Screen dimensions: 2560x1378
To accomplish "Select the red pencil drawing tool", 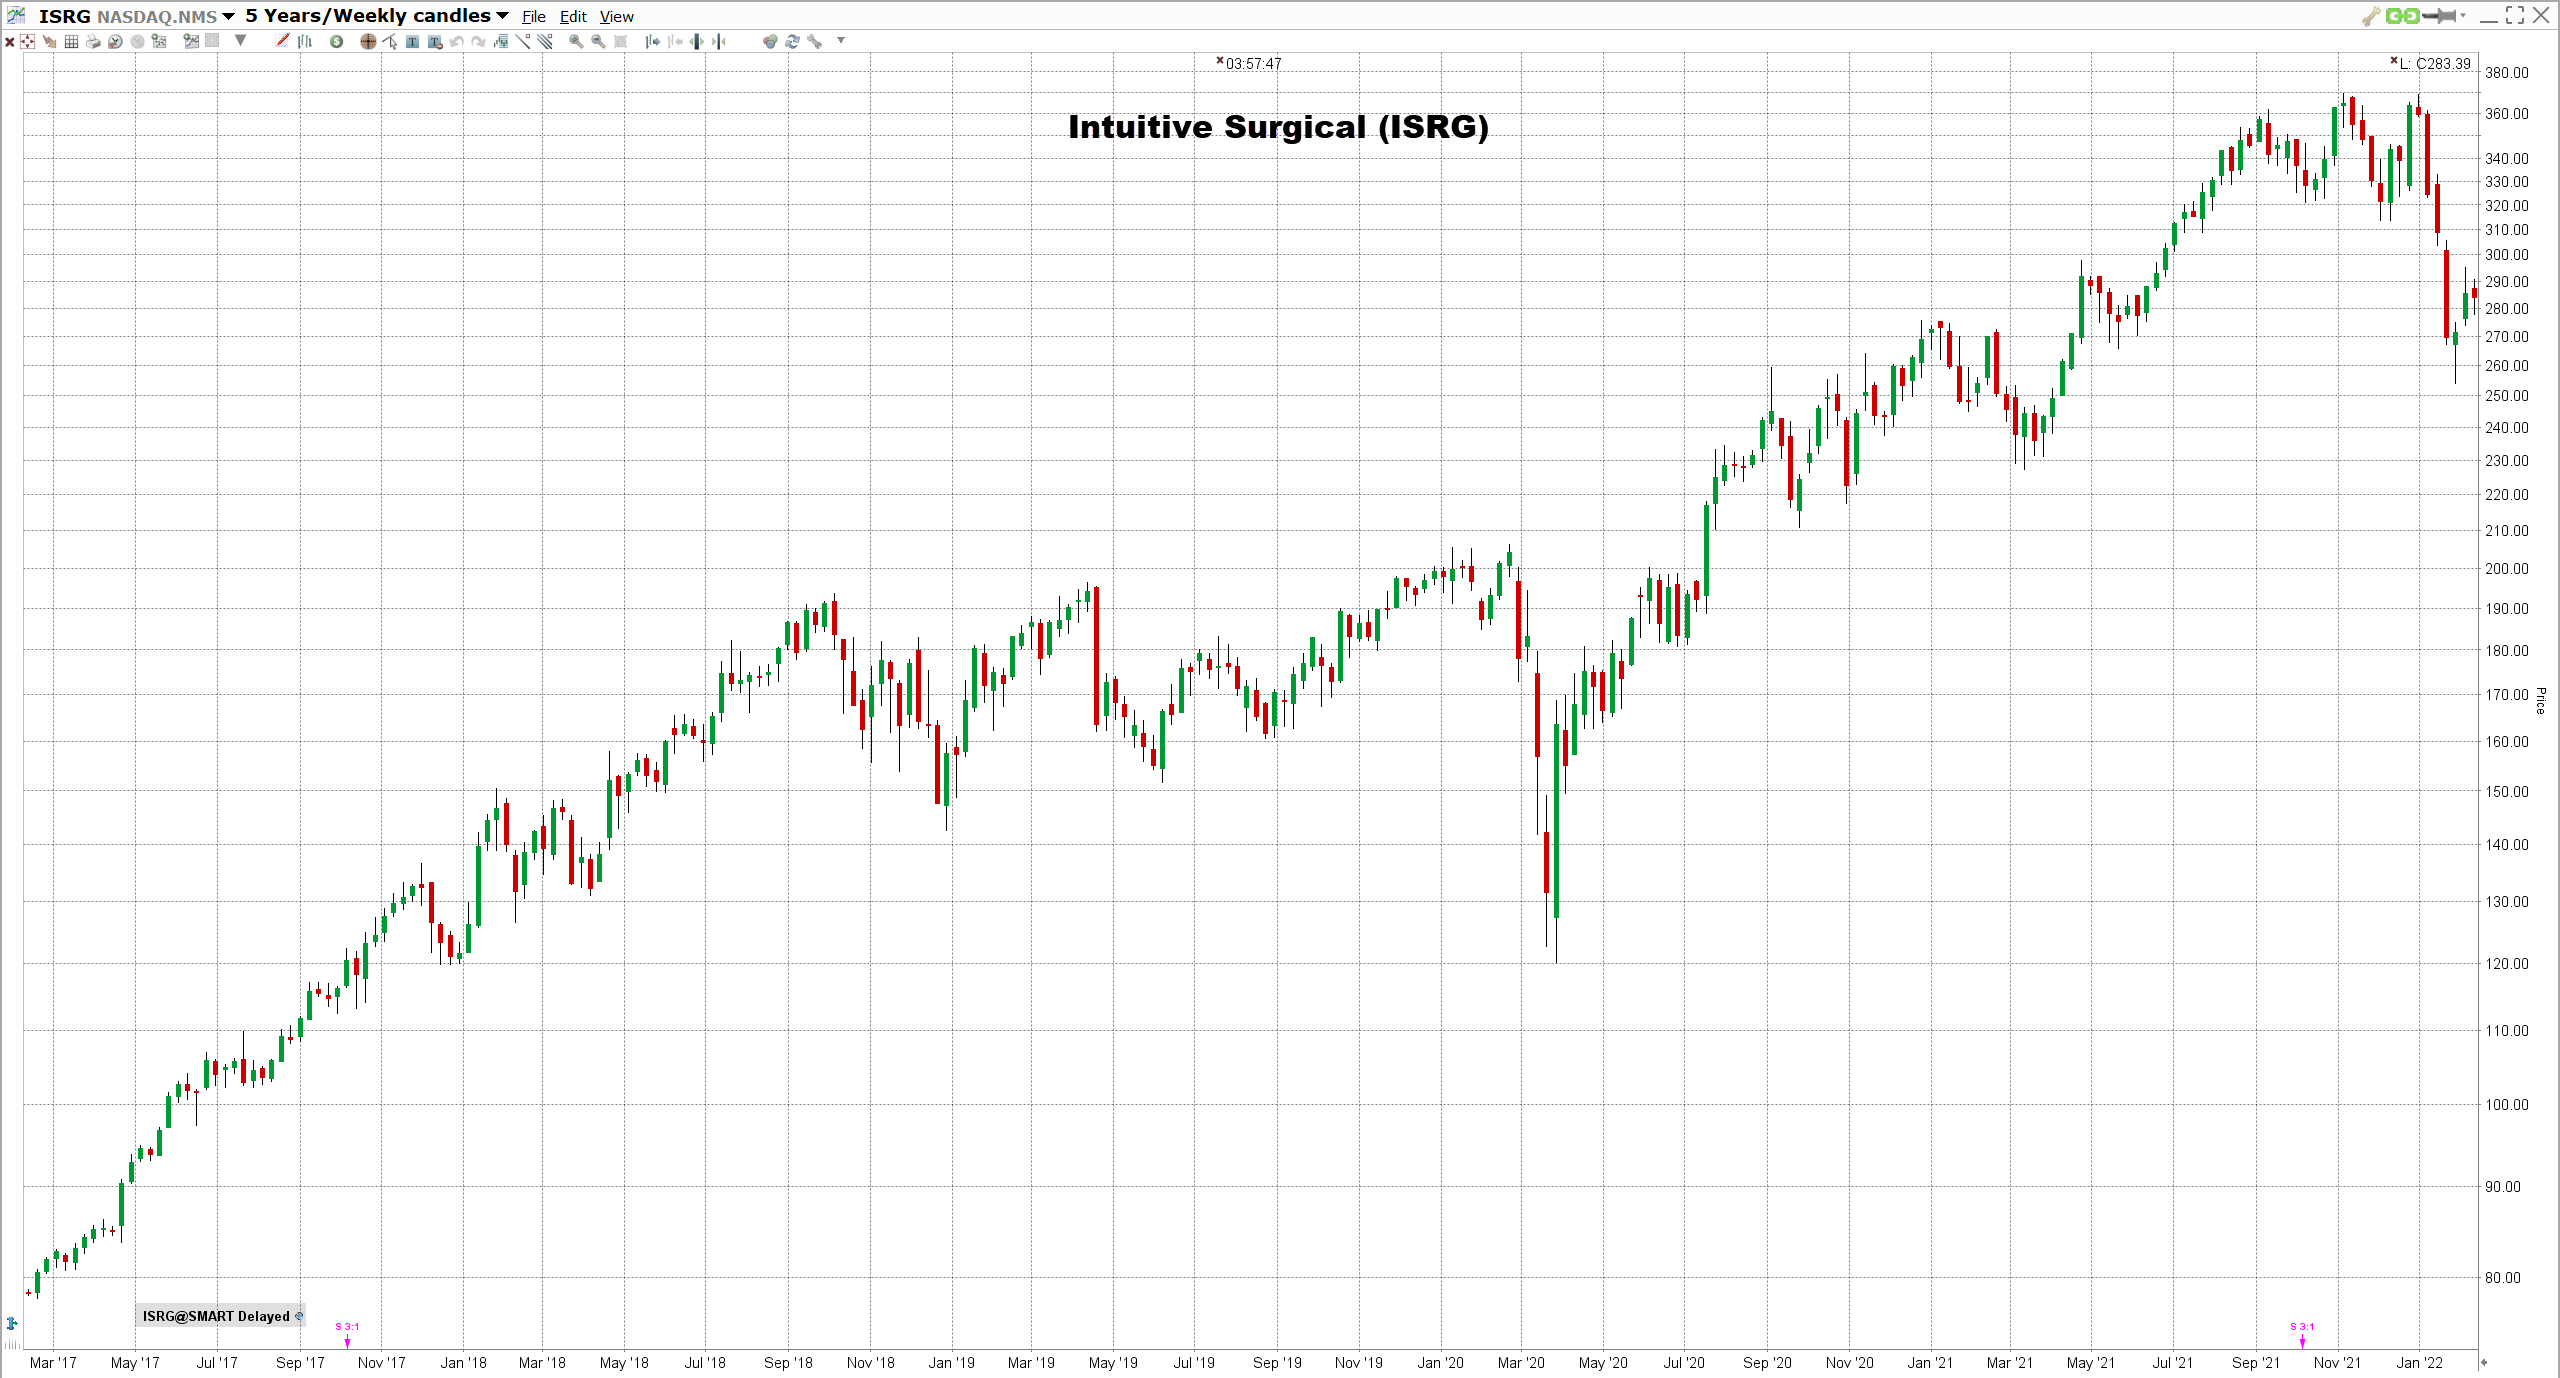I will tap(282, 40).
